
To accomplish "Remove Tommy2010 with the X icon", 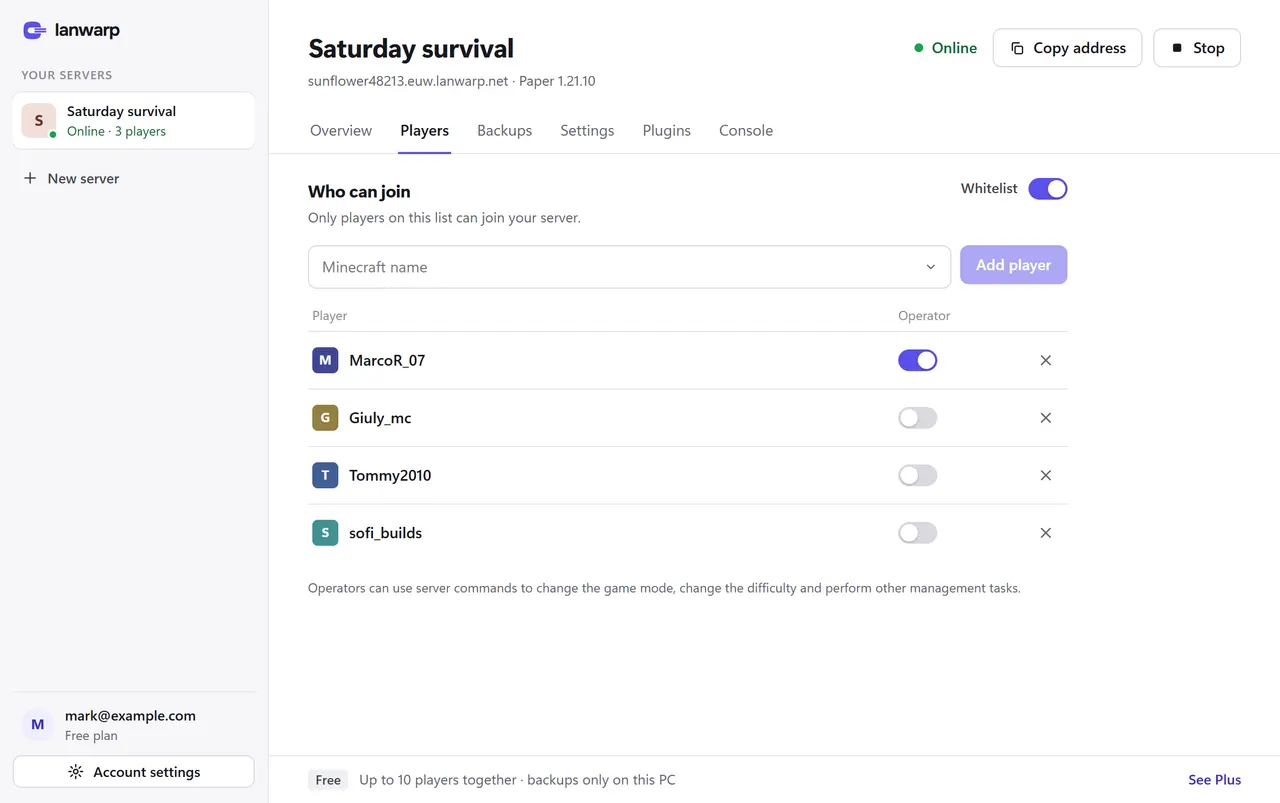I will pyautogui.click(x=1045, y=475).
